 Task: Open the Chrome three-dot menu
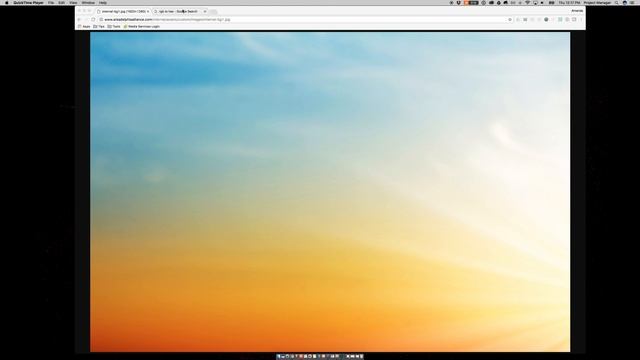(x=581, y=20)
